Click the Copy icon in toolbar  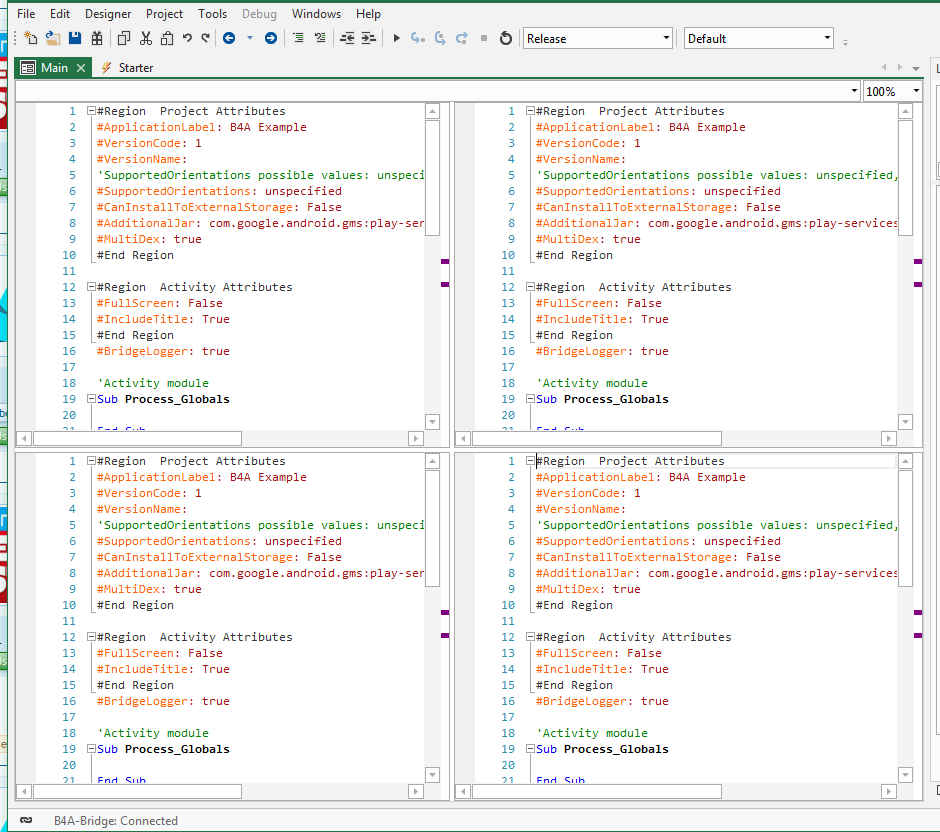pyautogui.click(x=124, y=38)
